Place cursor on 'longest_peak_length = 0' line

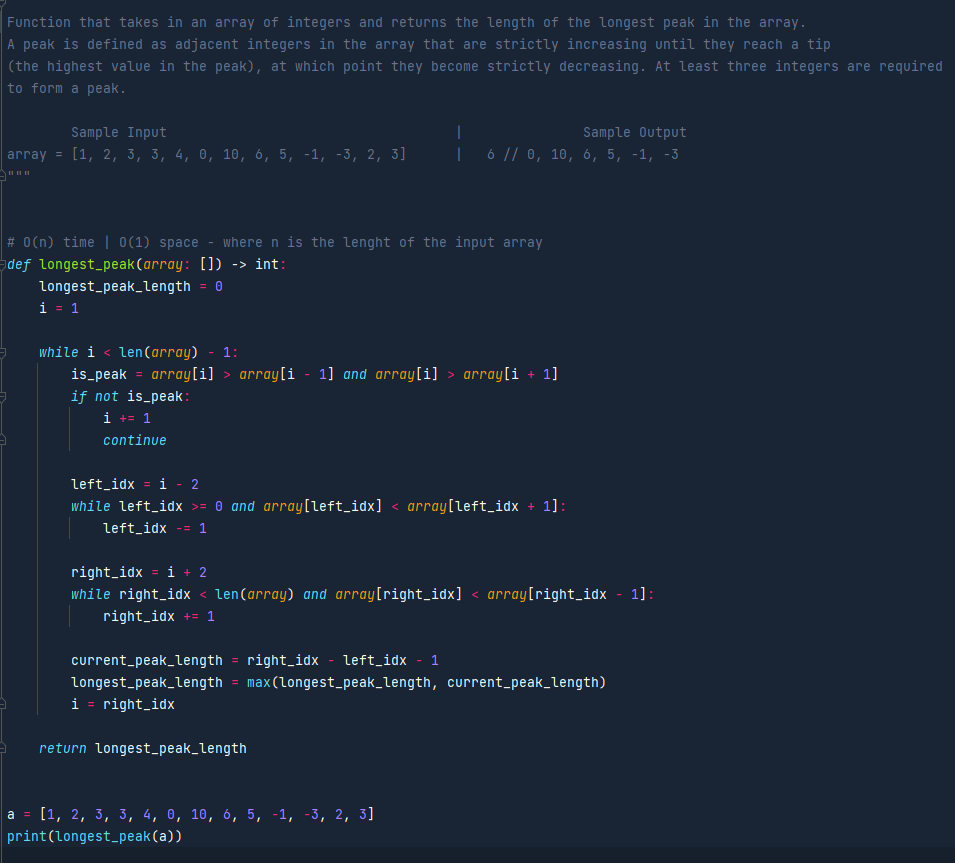[131, 286]
